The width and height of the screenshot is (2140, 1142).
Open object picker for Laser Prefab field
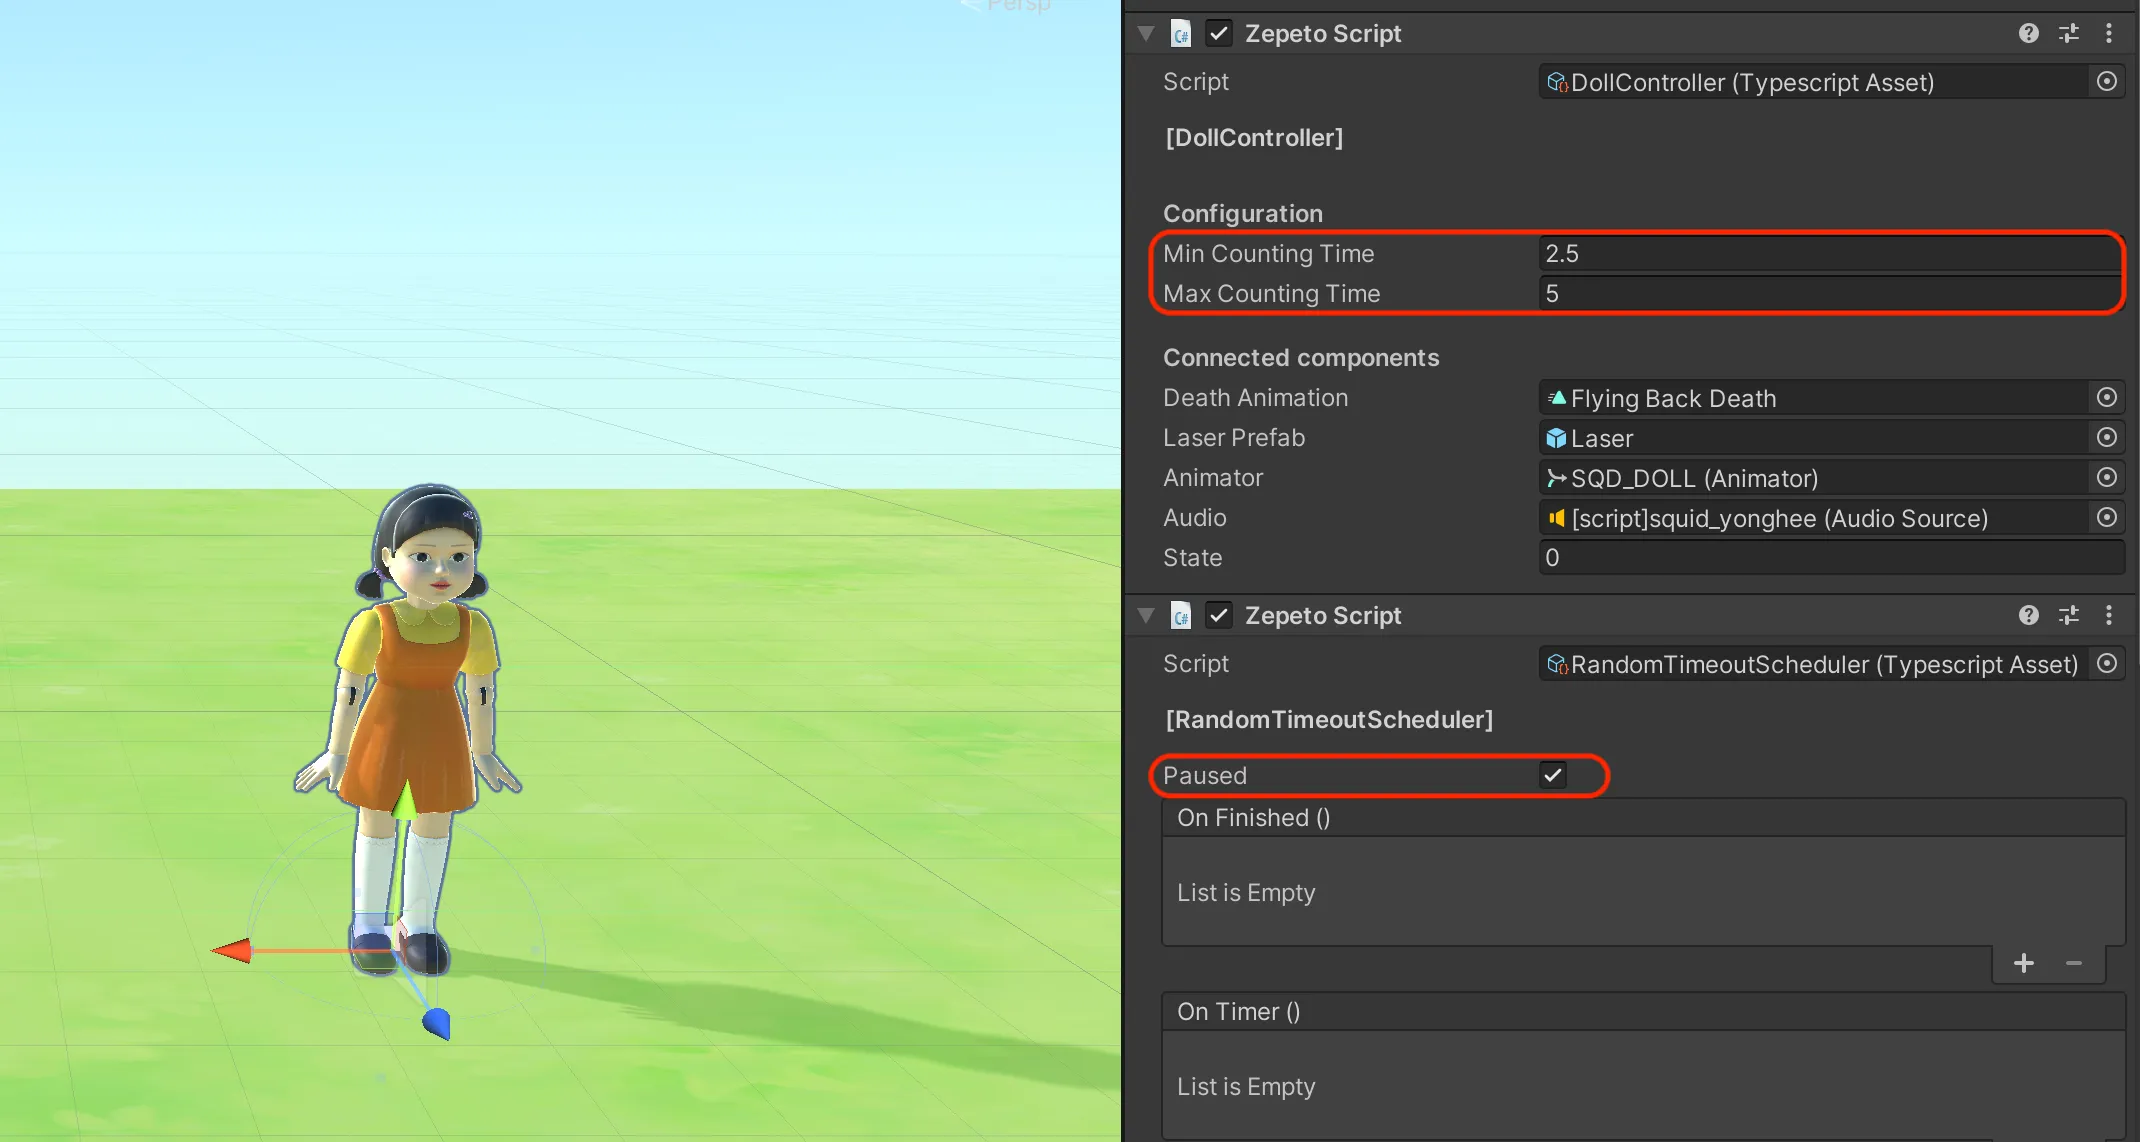(2107, 437)
